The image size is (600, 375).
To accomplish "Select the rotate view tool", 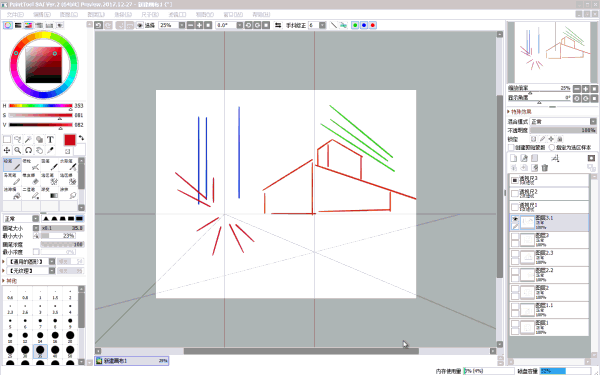I will click(28, 150).
